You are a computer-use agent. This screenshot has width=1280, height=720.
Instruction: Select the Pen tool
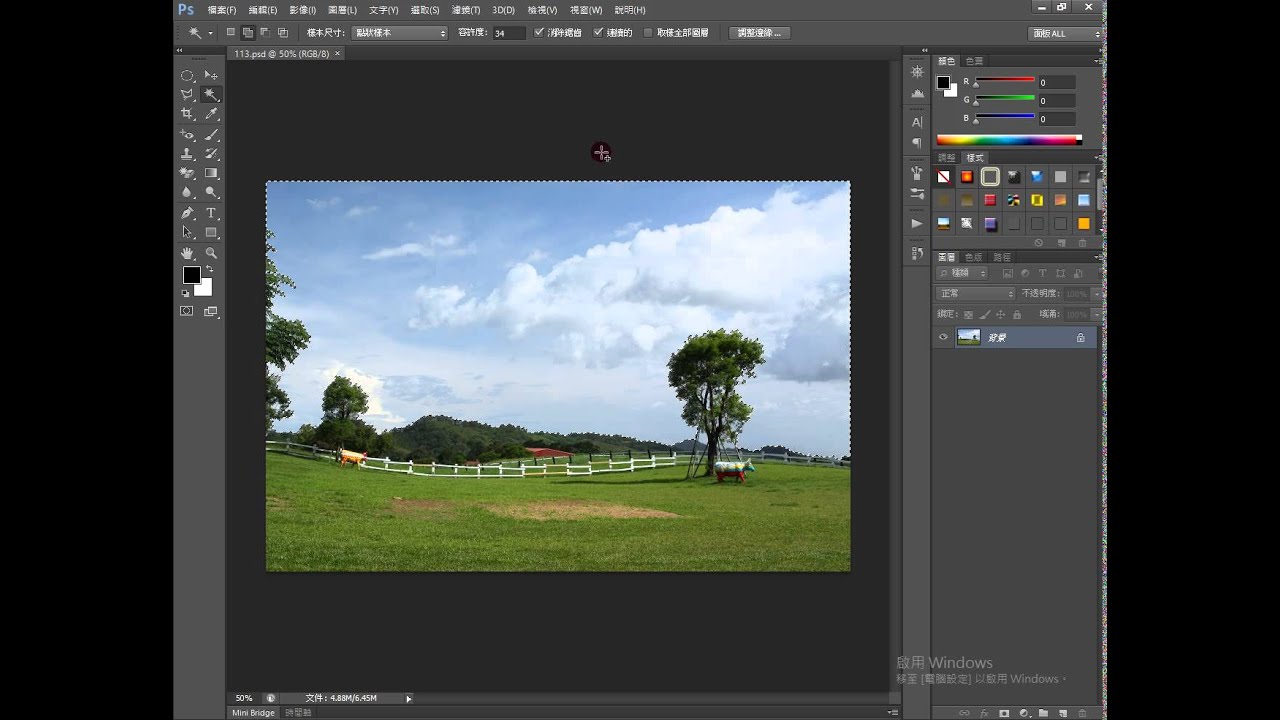coord(187,213)
